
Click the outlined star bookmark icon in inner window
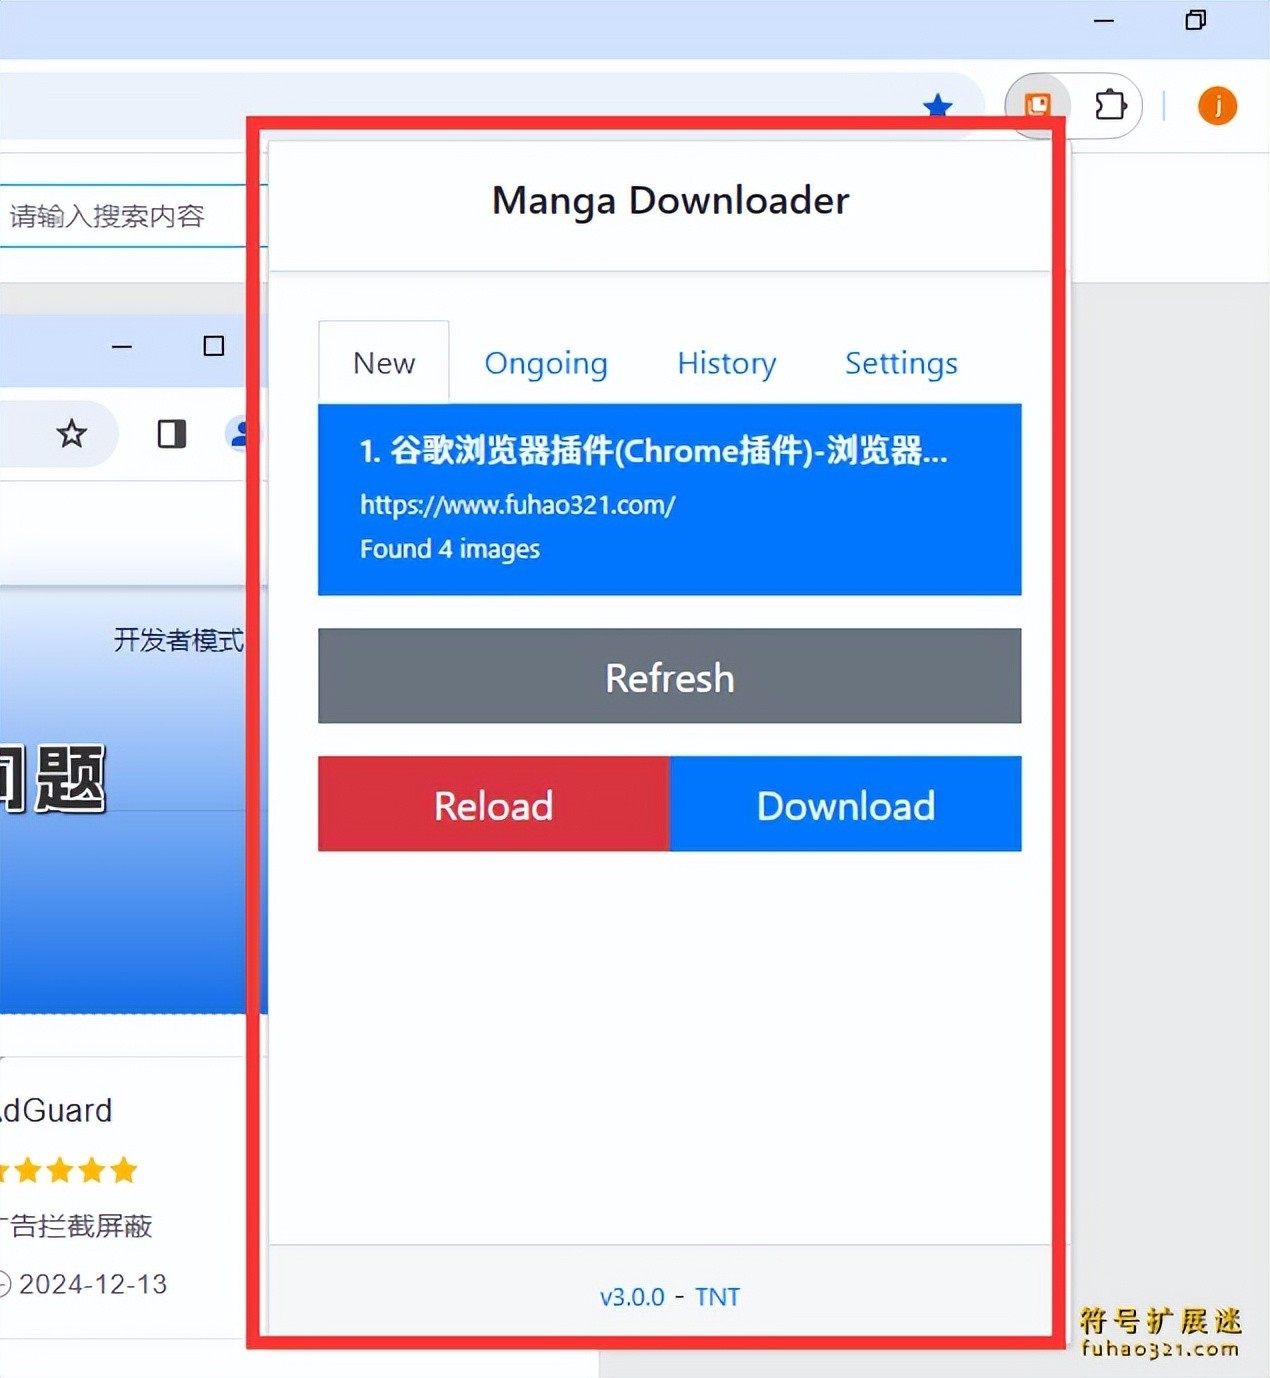coord(72,434)
